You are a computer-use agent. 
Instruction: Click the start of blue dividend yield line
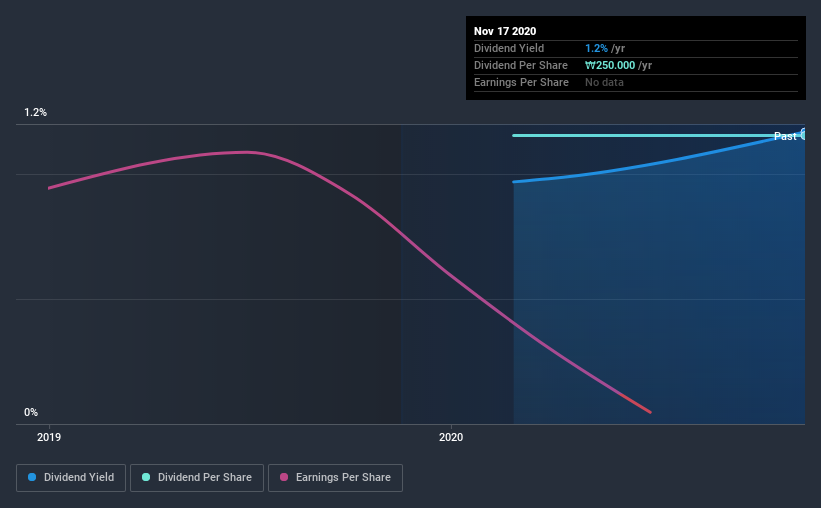(x=515, y=182)
